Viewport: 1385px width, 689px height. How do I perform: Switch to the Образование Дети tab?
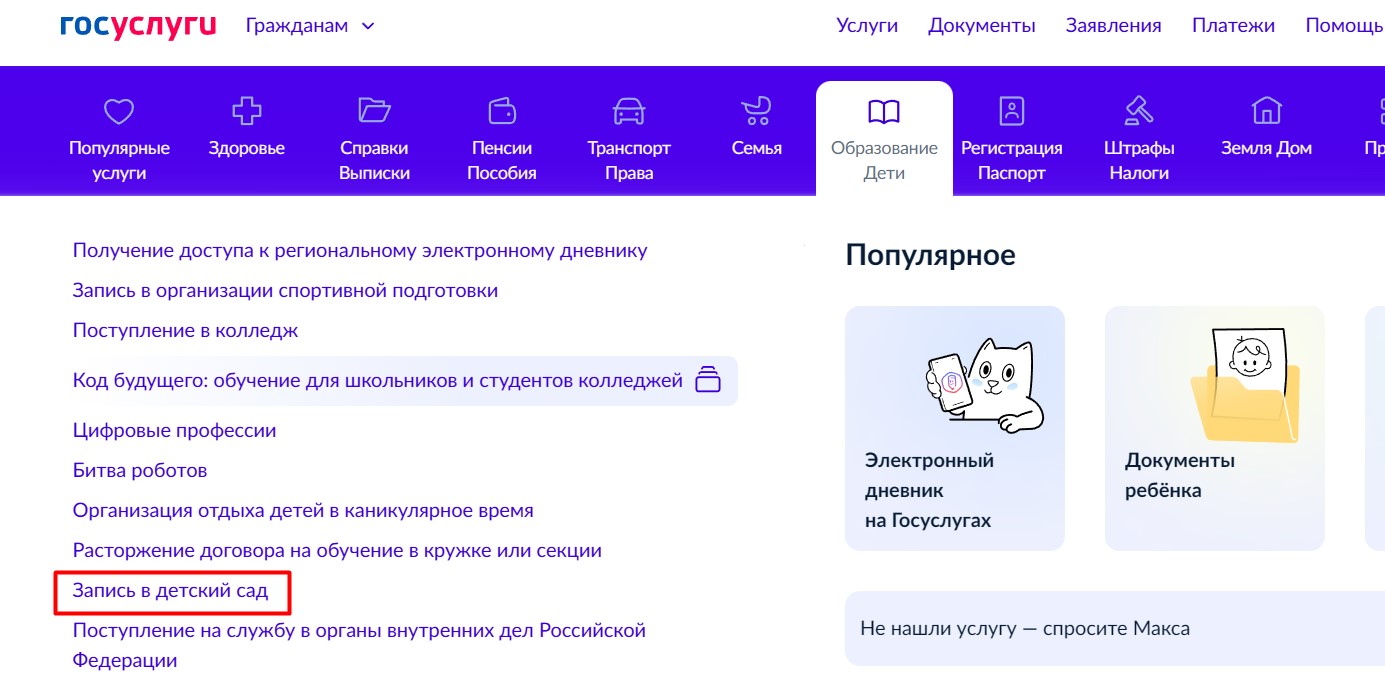(x=884, y=140)
